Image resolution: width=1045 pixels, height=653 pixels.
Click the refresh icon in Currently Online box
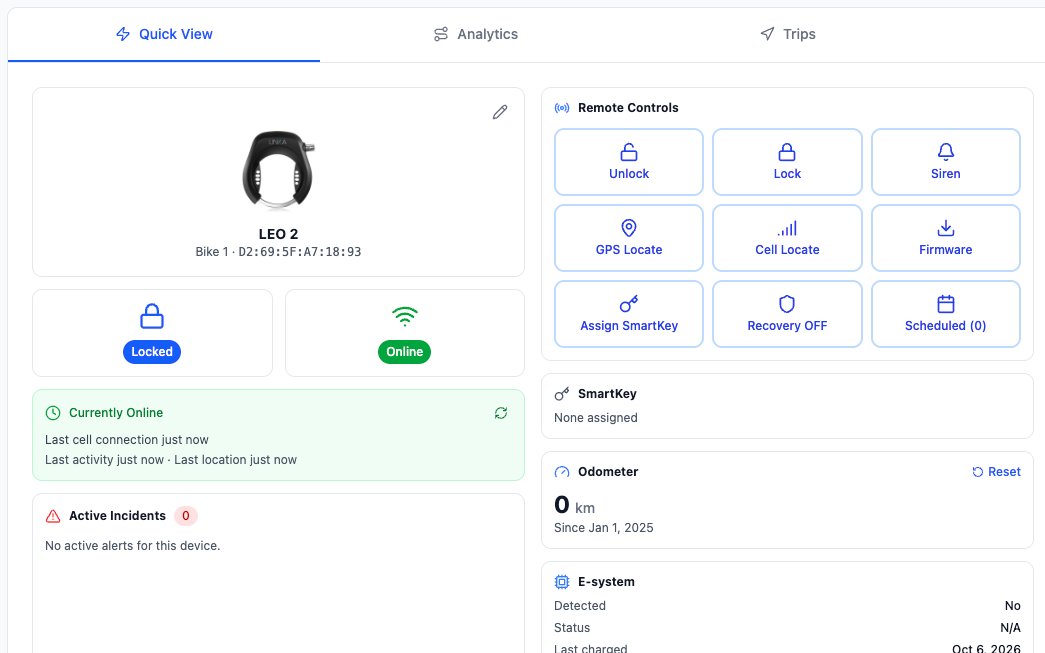501,413
